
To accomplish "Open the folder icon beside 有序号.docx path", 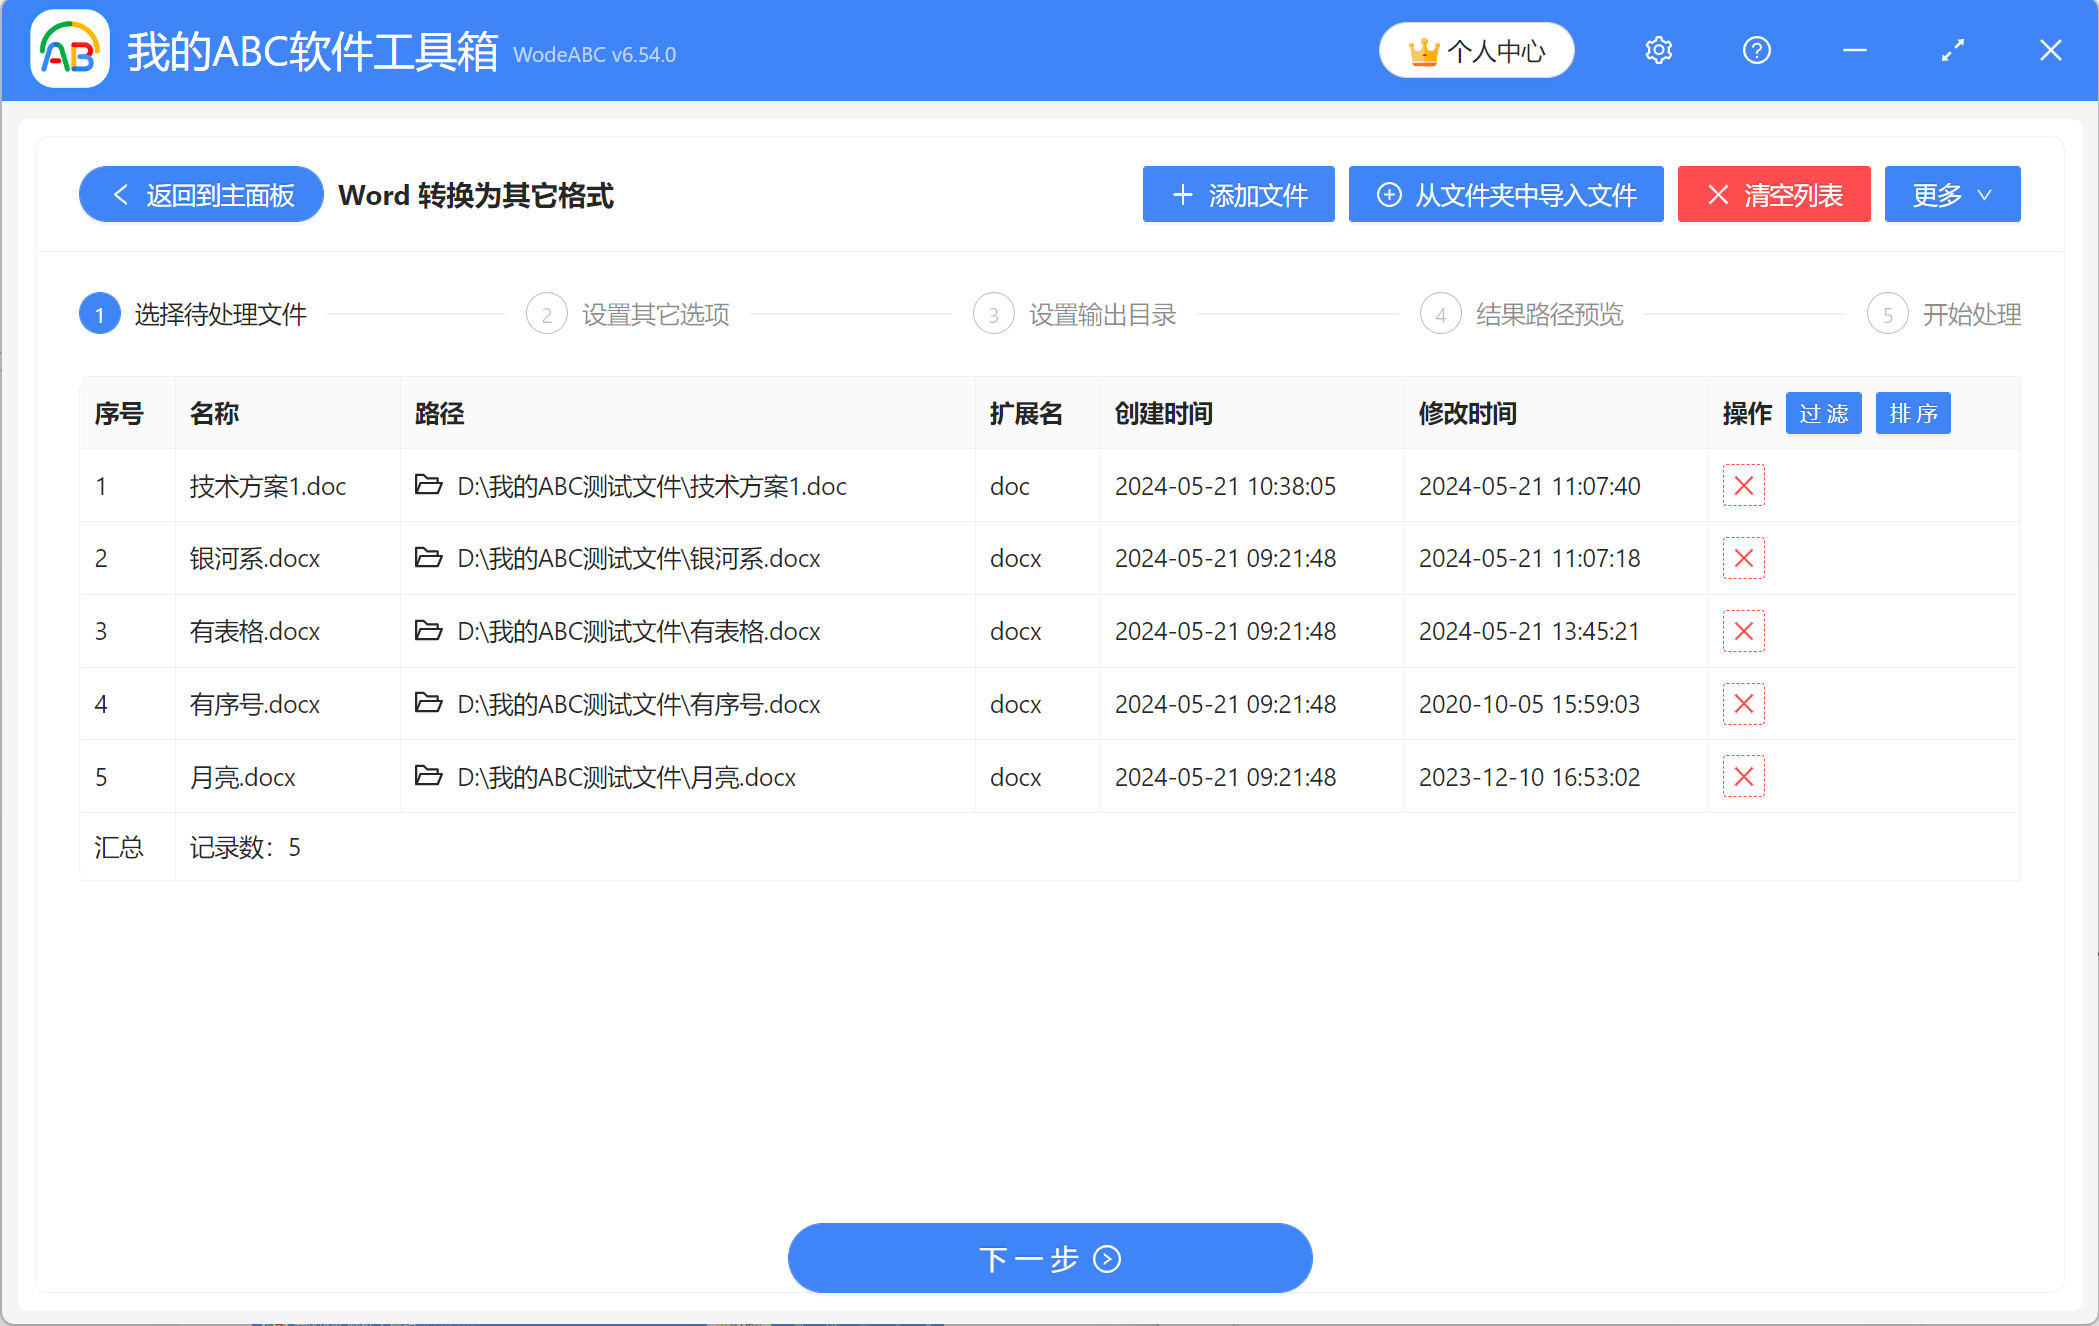I will 428,704.
